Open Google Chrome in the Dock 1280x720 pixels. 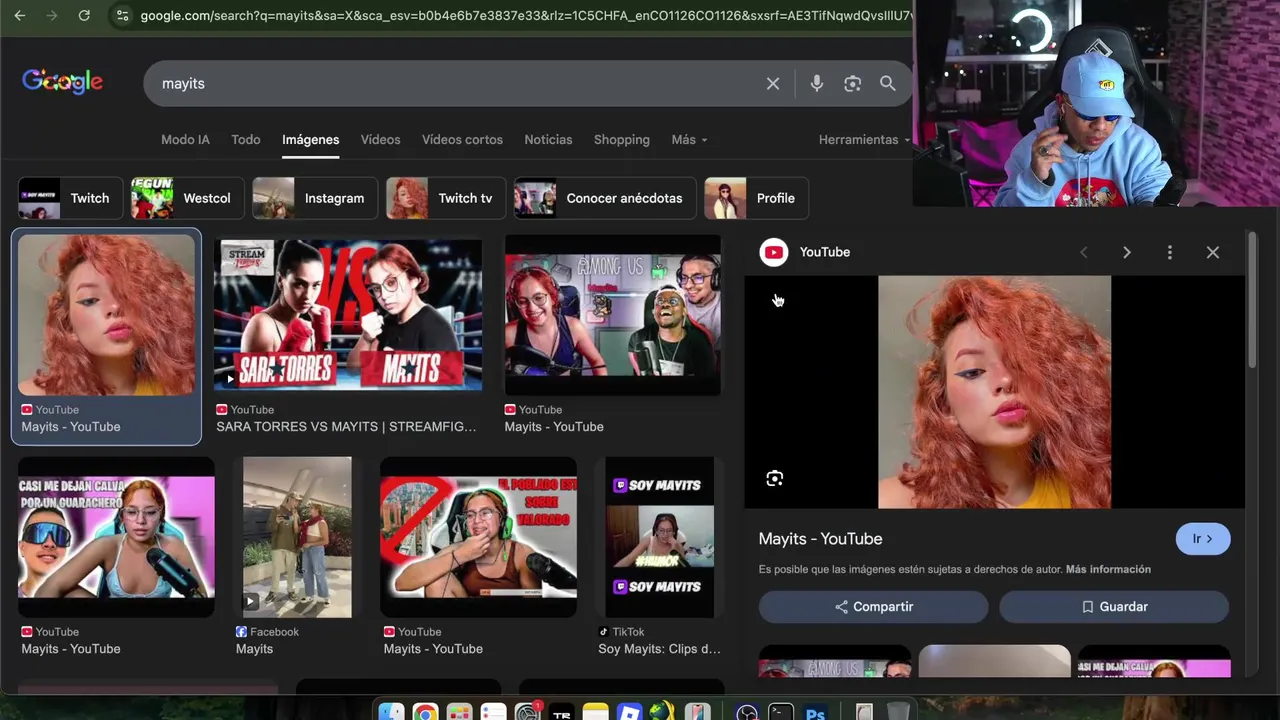[x=425, y=713]
